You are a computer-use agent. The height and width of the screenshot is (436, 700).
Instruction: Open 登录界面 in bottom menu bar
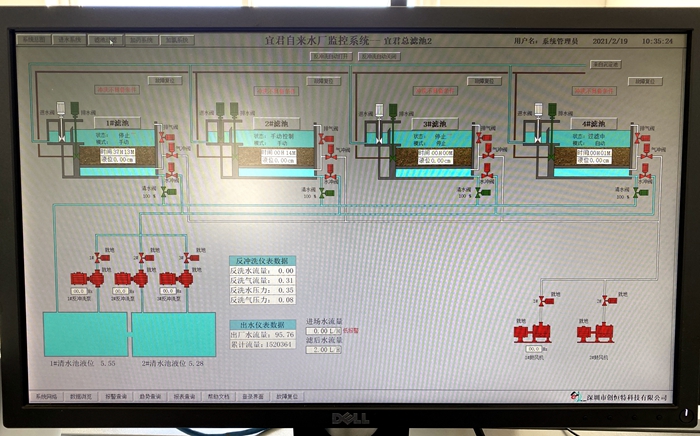[x=253, y=396]
